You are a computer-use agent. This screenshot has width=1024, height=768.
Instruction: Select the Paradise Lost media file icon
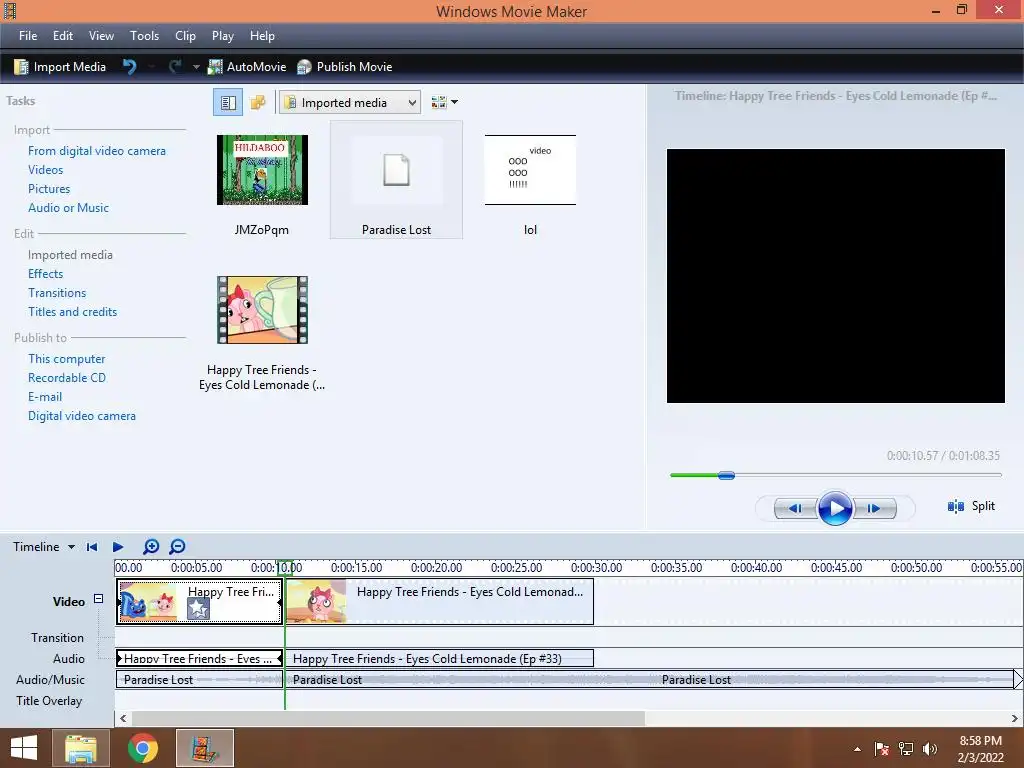tap(396, 170)
